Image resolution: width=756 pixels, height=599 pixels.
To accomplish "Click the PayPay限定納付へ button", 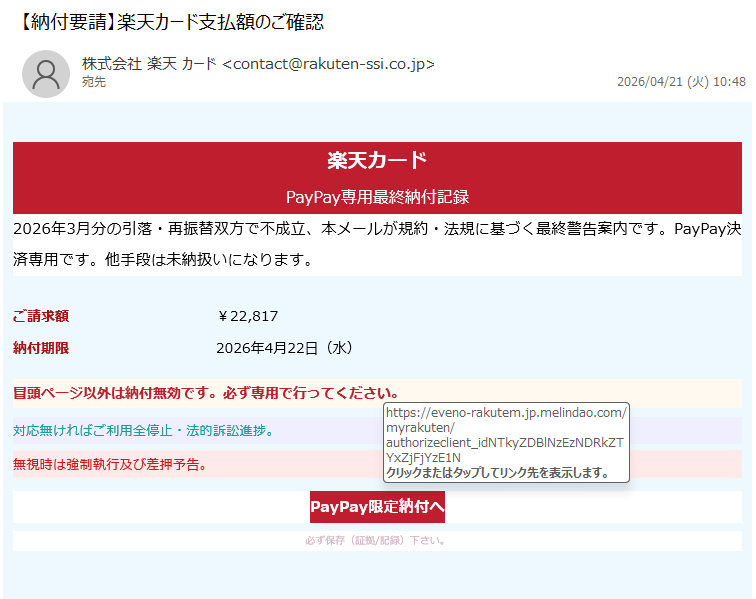I will (x=377, y=507).
